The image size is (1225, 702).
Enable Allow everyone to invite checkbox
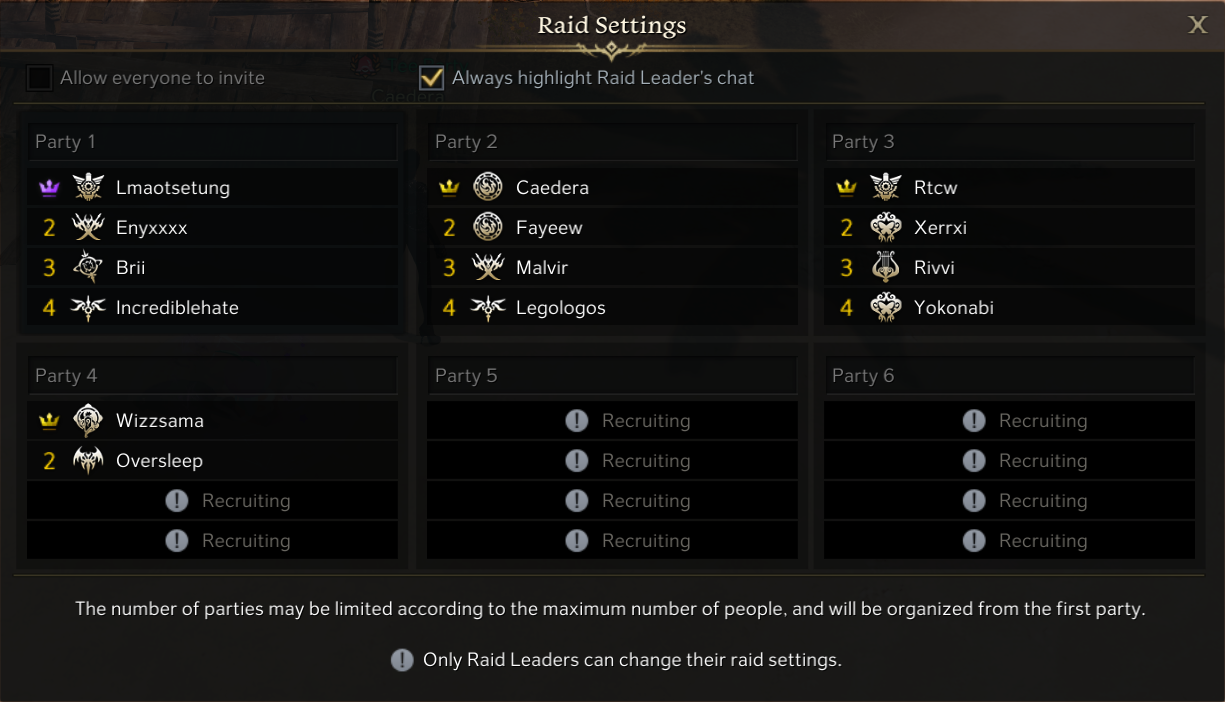pyautogui.click(x=40, y=78)
